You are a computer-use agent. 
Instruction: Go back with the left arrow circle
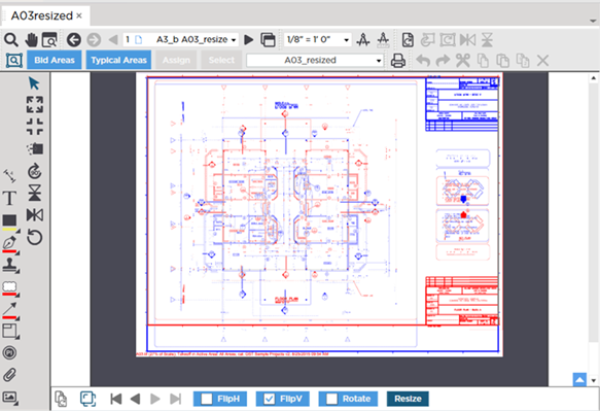click(x=73, y=39)
